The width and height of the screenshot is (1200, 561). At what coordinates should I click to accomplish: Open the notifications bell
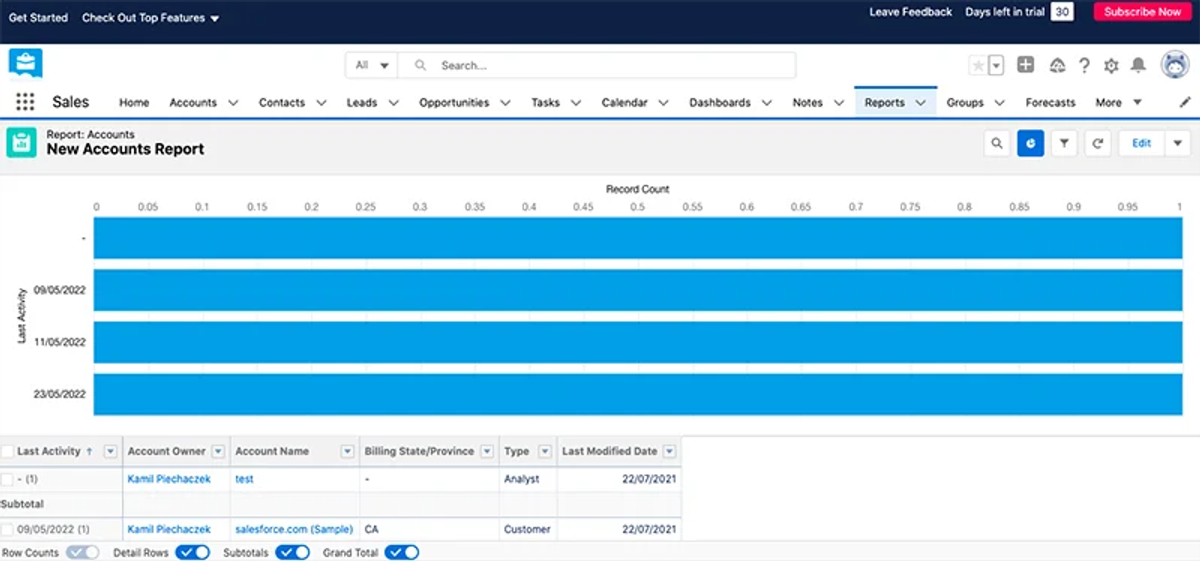(1138, 65)
